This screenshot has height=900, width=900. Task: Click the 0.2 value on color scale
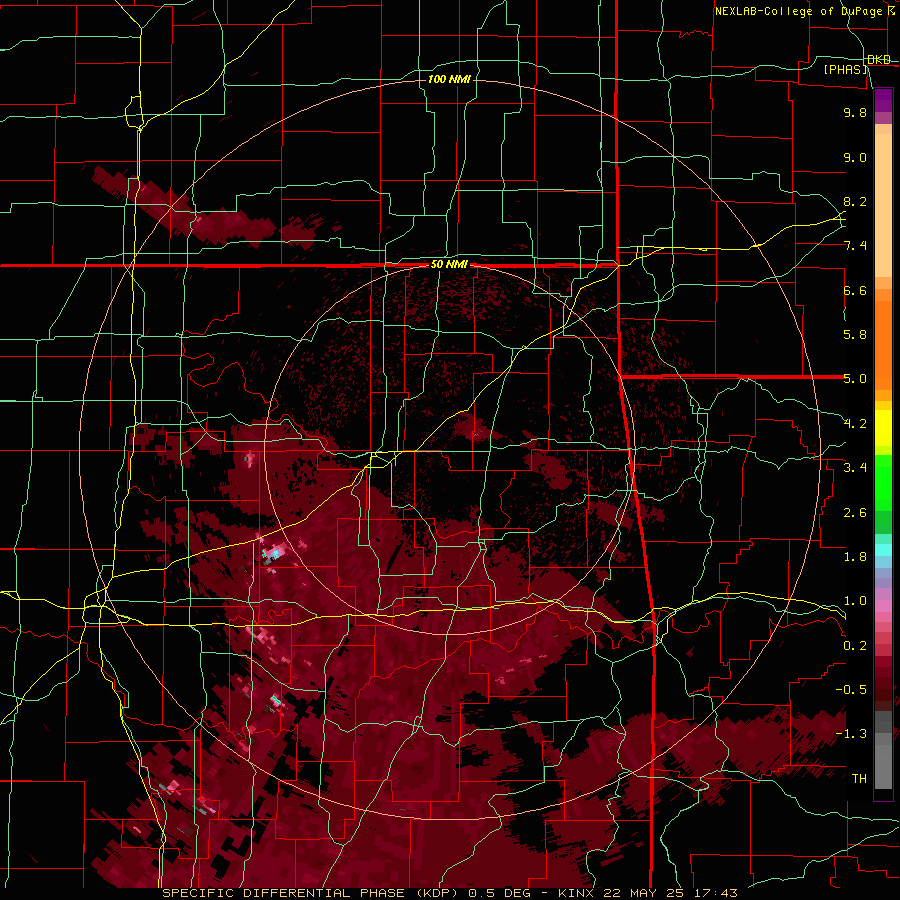855,646
